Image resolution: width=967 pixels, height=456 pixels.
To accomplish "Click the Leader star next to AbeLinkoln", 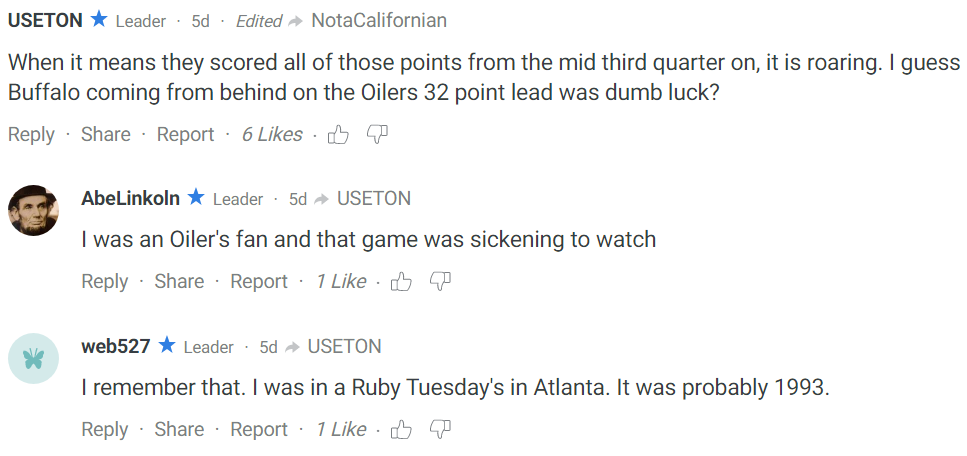I will (196, 197).
